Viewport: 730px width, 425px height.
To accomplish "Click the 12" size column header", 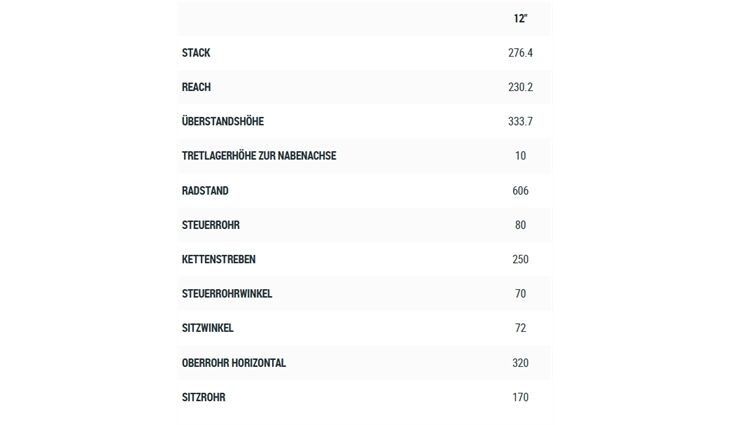I will [520, 19].
